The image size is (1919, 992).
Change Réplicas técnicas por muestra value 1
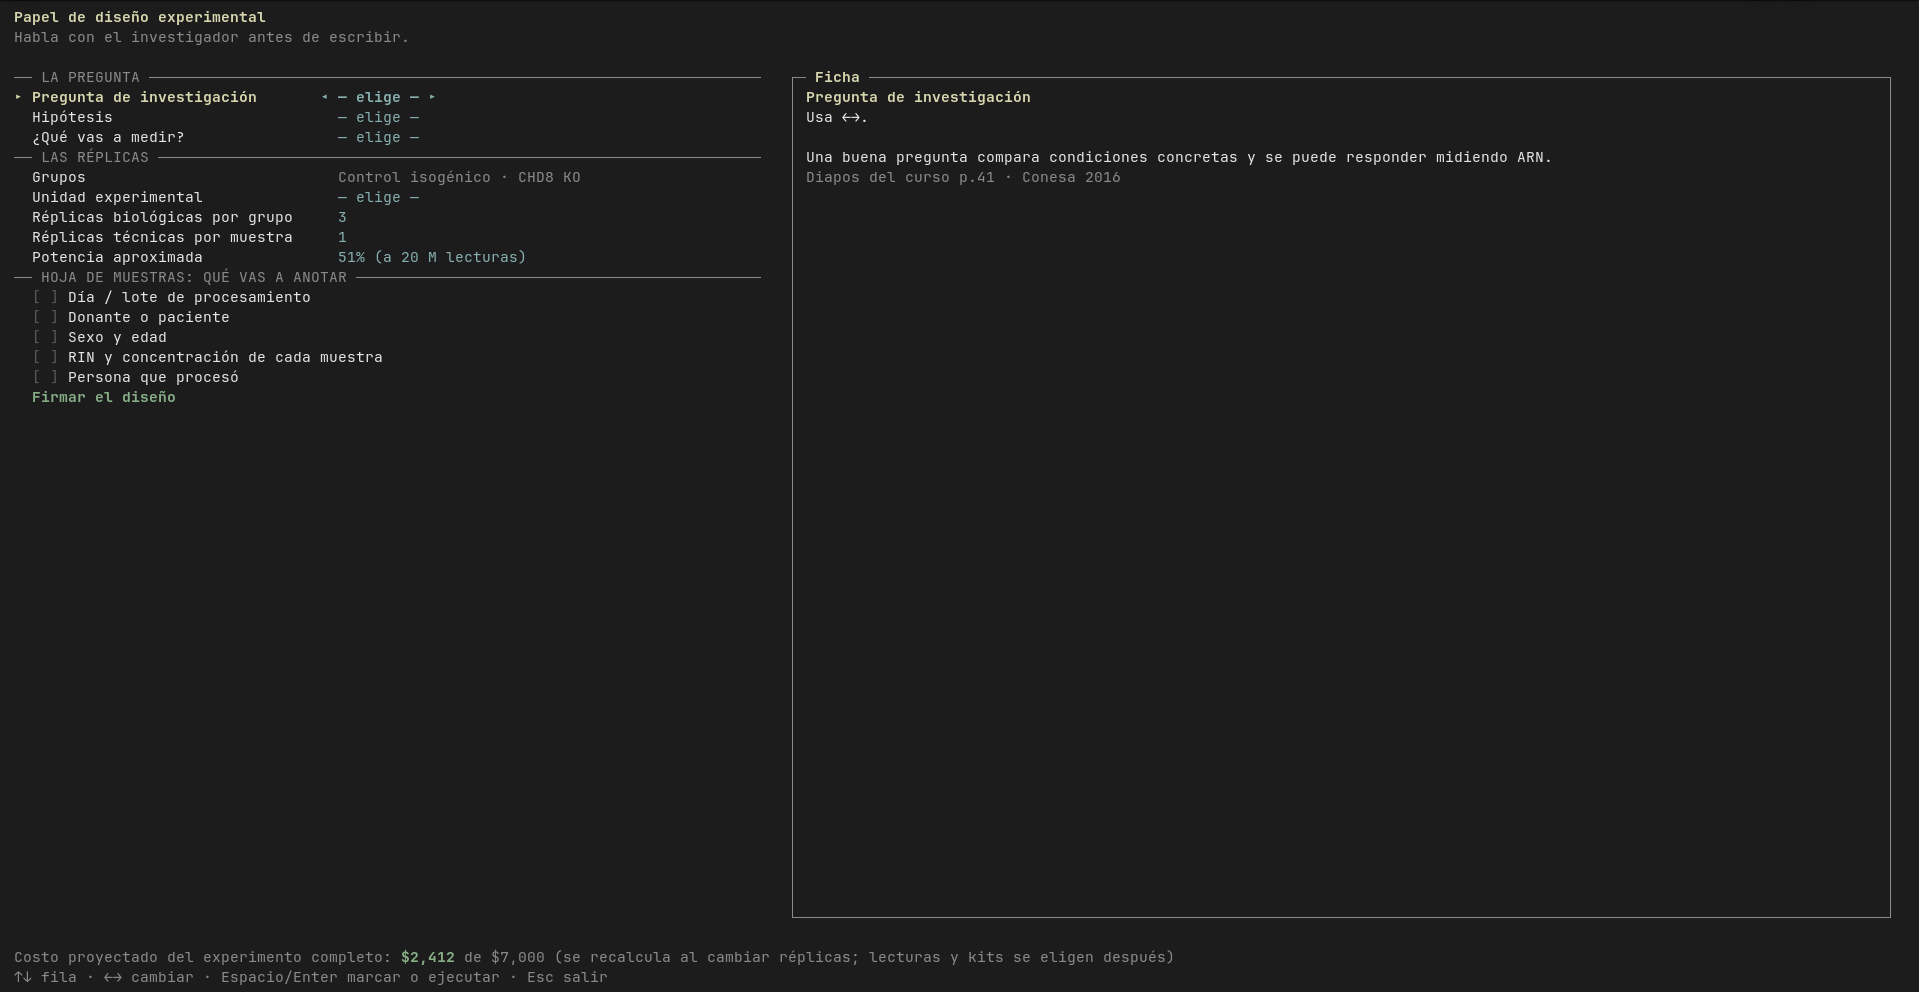(x=342, y=237)
